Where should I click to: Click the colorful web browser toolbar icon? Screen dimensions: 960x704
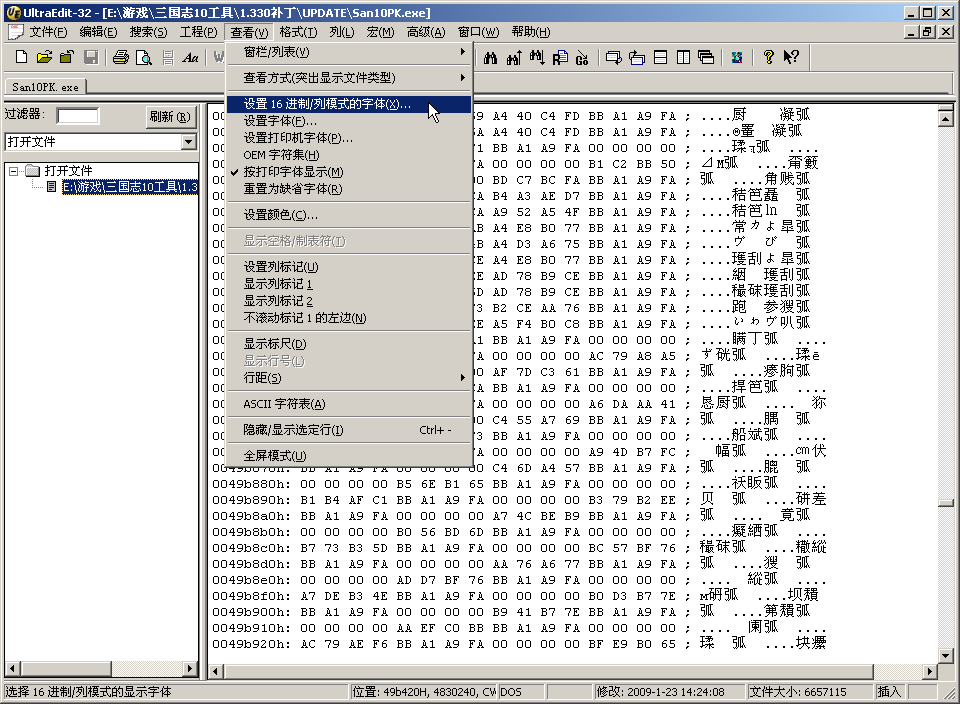click(737, 58)
